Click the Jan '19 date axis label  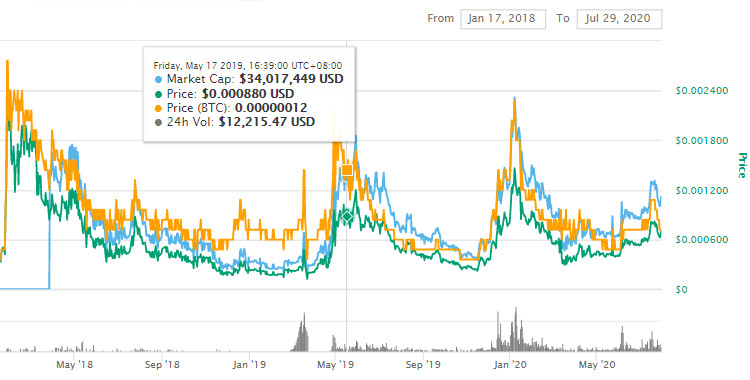[x=249, y=365]
